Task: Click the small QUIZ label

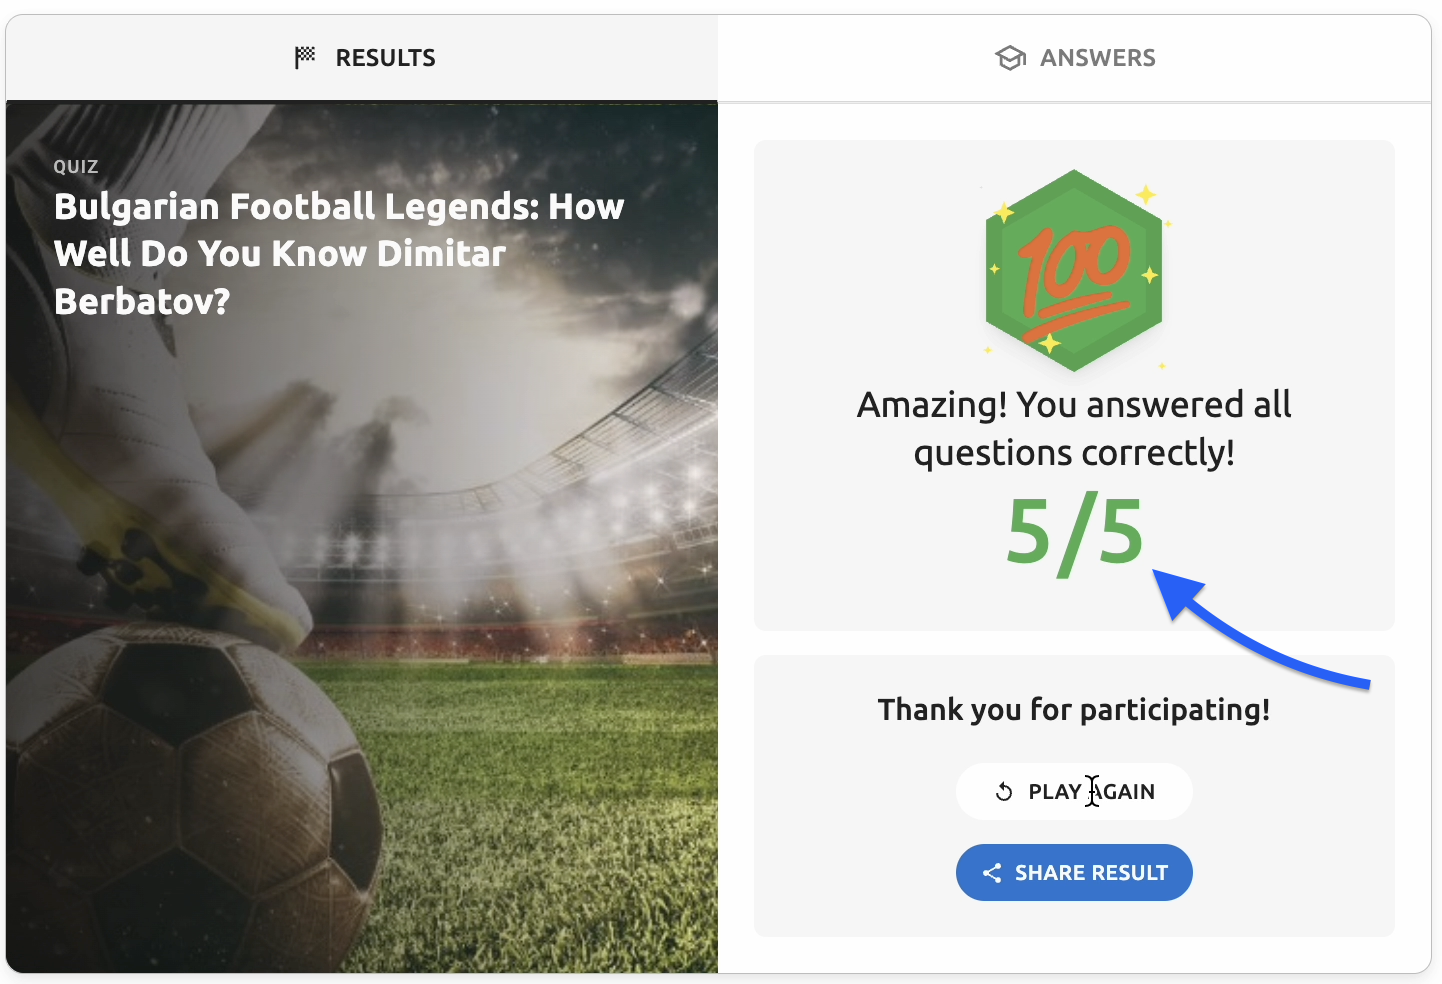Action: 76,167
